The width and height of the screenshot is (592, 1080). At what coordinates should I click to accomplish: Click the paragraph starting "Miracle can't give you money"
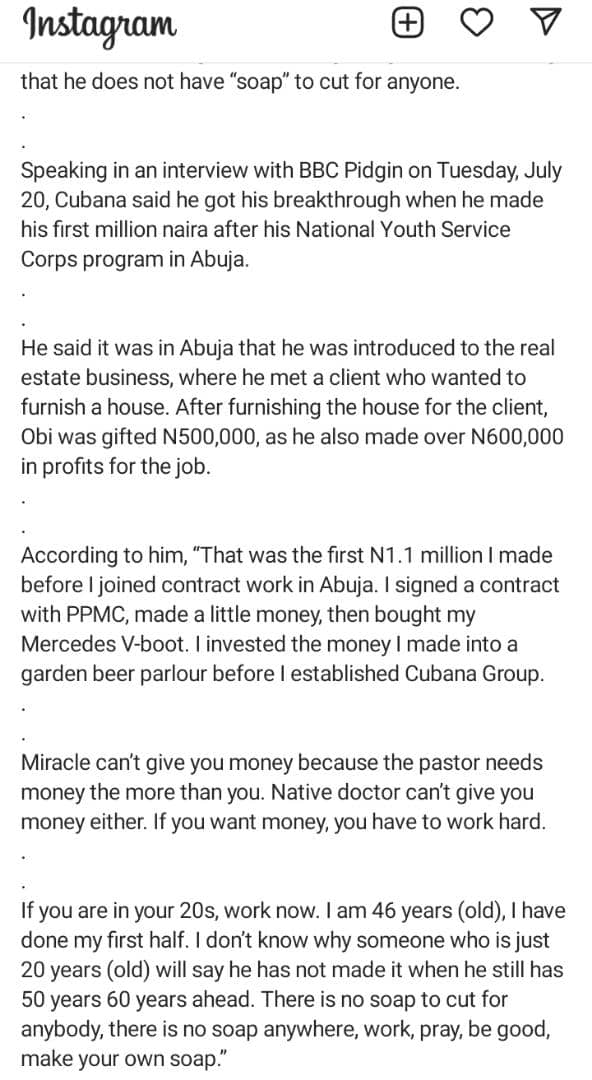point(283,792)
